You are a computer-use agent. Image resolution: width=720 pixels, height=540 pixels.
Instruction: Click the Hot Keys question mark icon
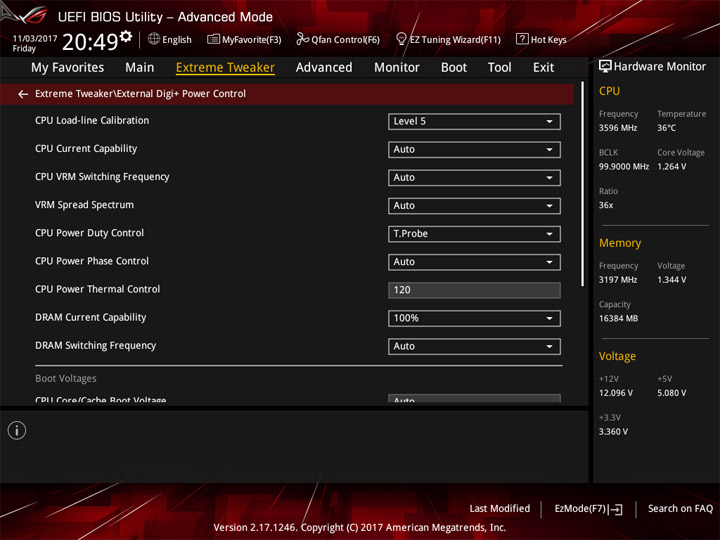522,39
